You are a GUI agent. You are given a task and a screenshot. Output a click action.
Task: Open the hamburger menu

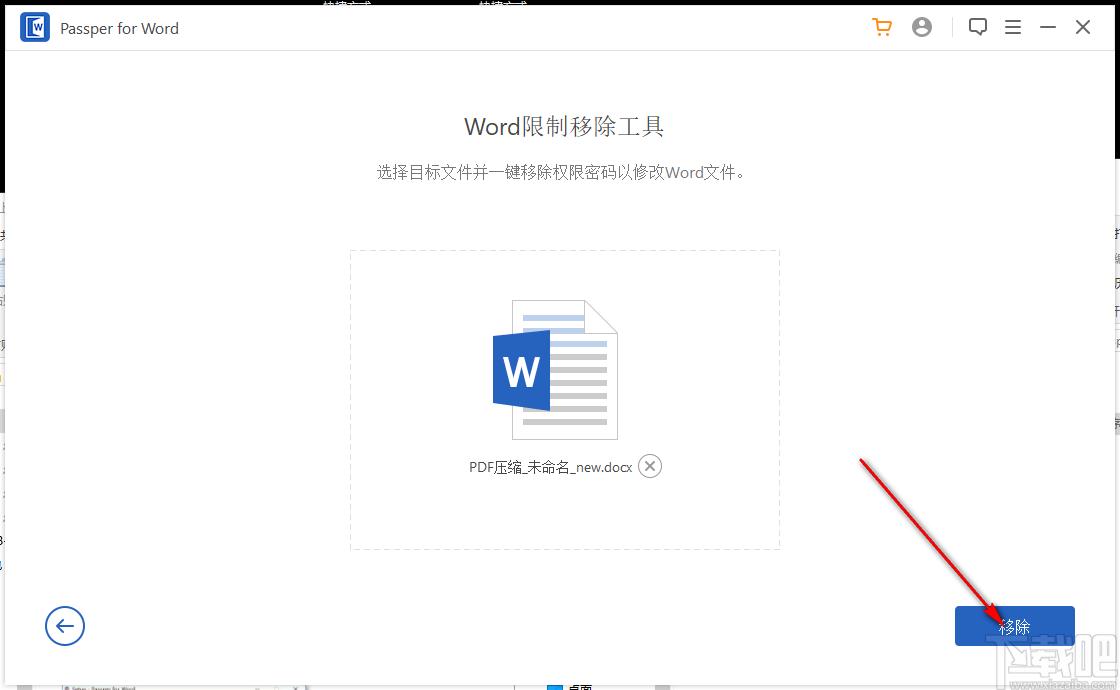pos(1013,27)
